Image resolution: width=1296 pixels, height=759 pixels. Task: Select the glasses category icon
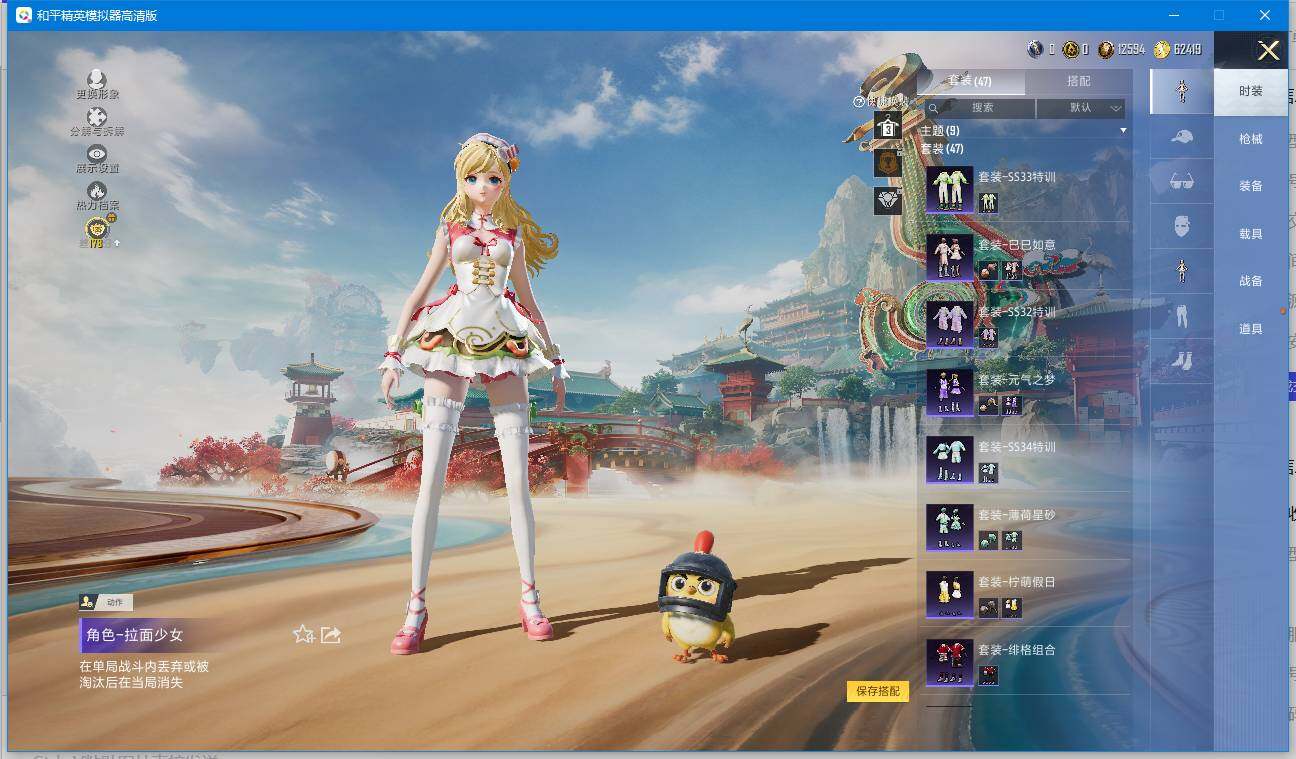point(1181,182)
